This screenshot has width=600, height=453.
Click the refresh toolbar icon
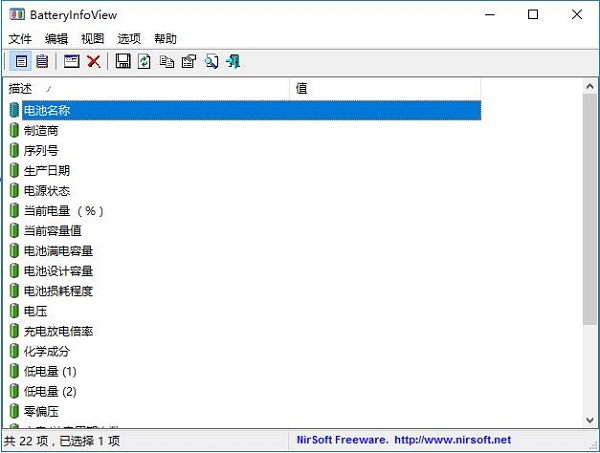144,61
